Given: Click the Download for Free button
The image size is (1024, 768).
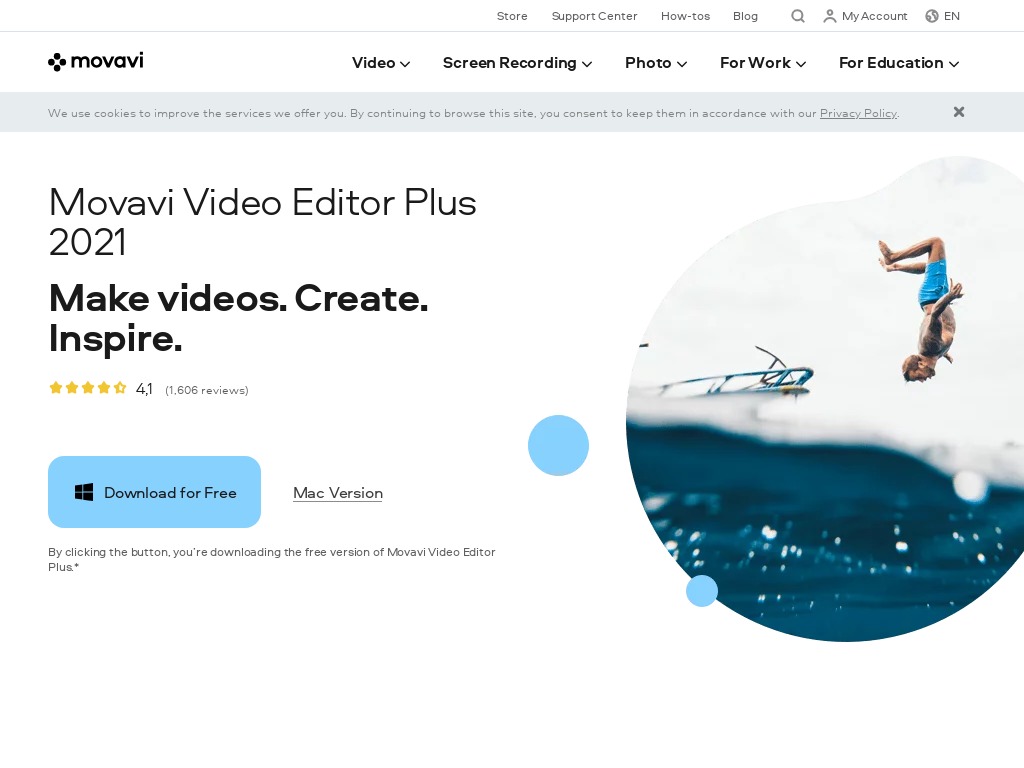Looking at the screenshot, I should (x=154, y=492).
